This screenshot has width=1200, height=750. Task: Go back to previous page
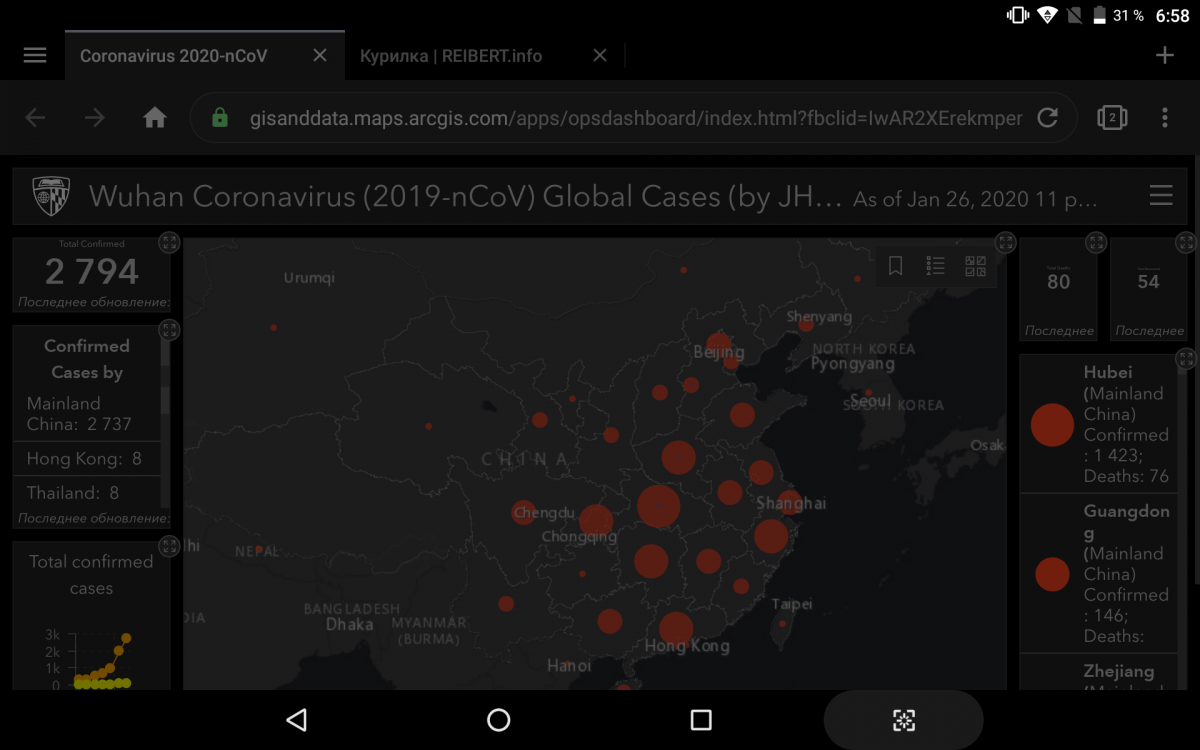tap(35, 118)
